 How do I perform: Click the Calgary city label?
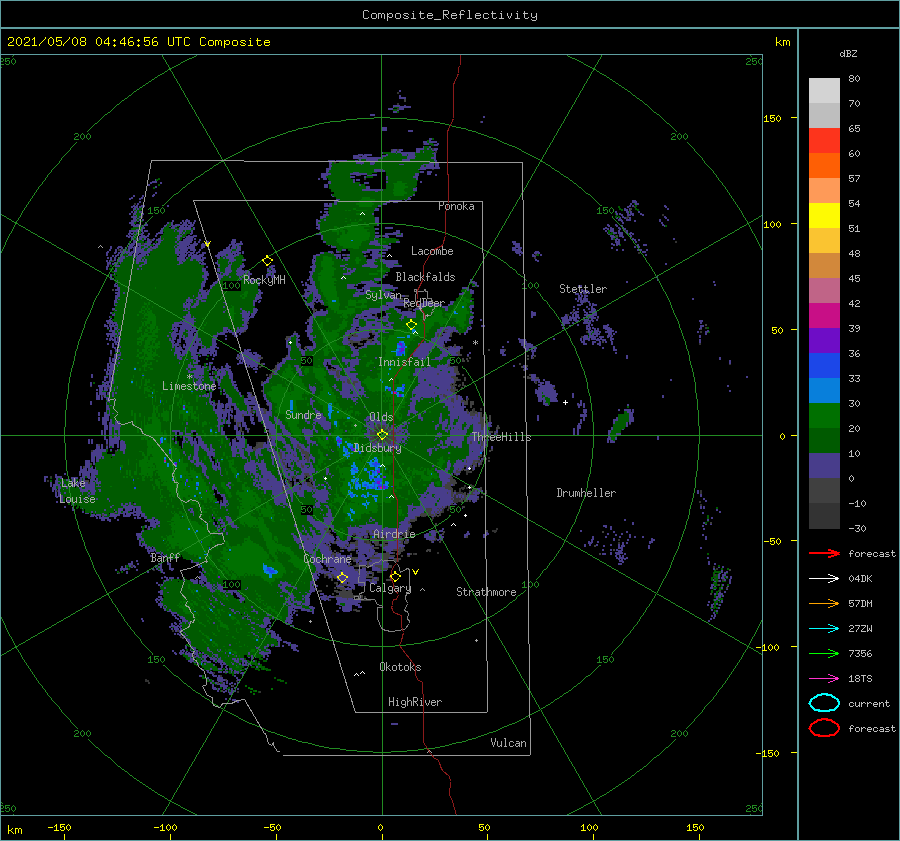pos(390,588)
